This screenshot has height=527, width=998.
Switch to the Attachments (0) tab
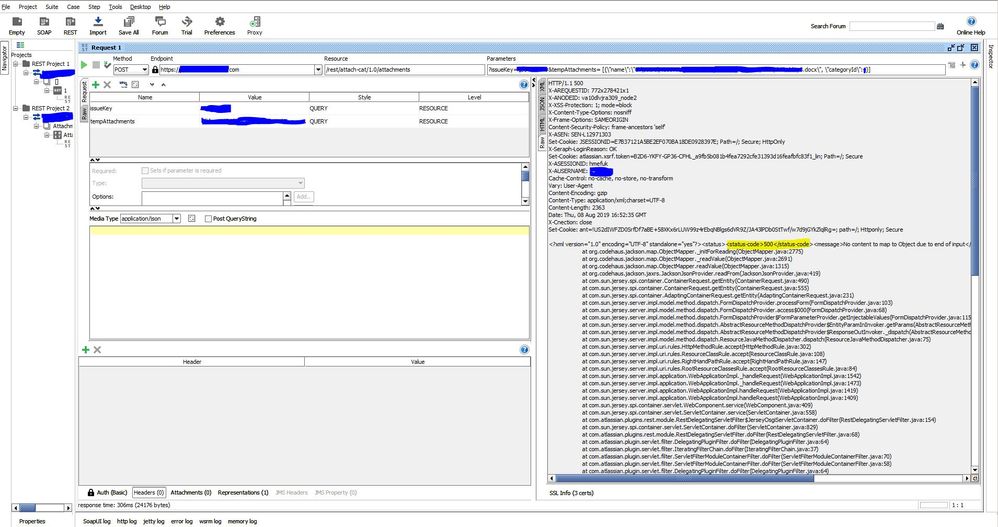point(190,492)
